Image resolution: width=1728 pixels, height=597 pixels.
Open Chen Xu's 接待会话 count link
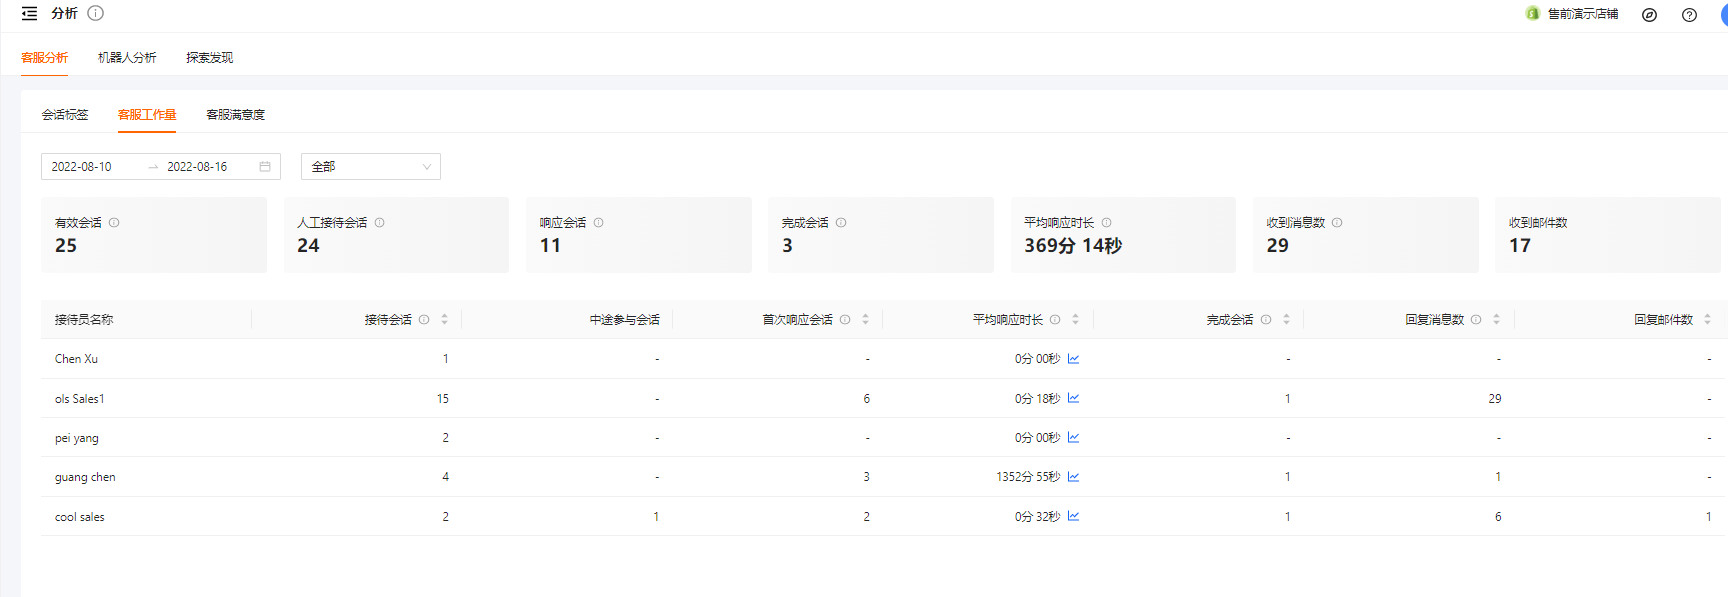446,359
